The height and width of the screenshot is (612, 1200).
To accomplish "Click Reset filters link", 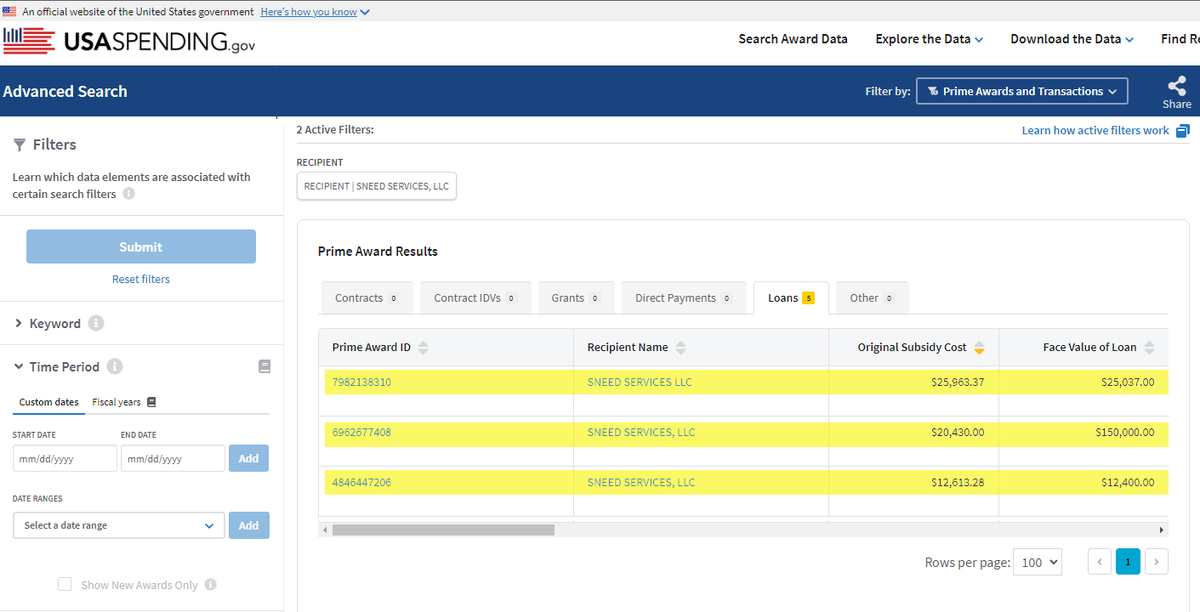I will (x=141, y=279).
